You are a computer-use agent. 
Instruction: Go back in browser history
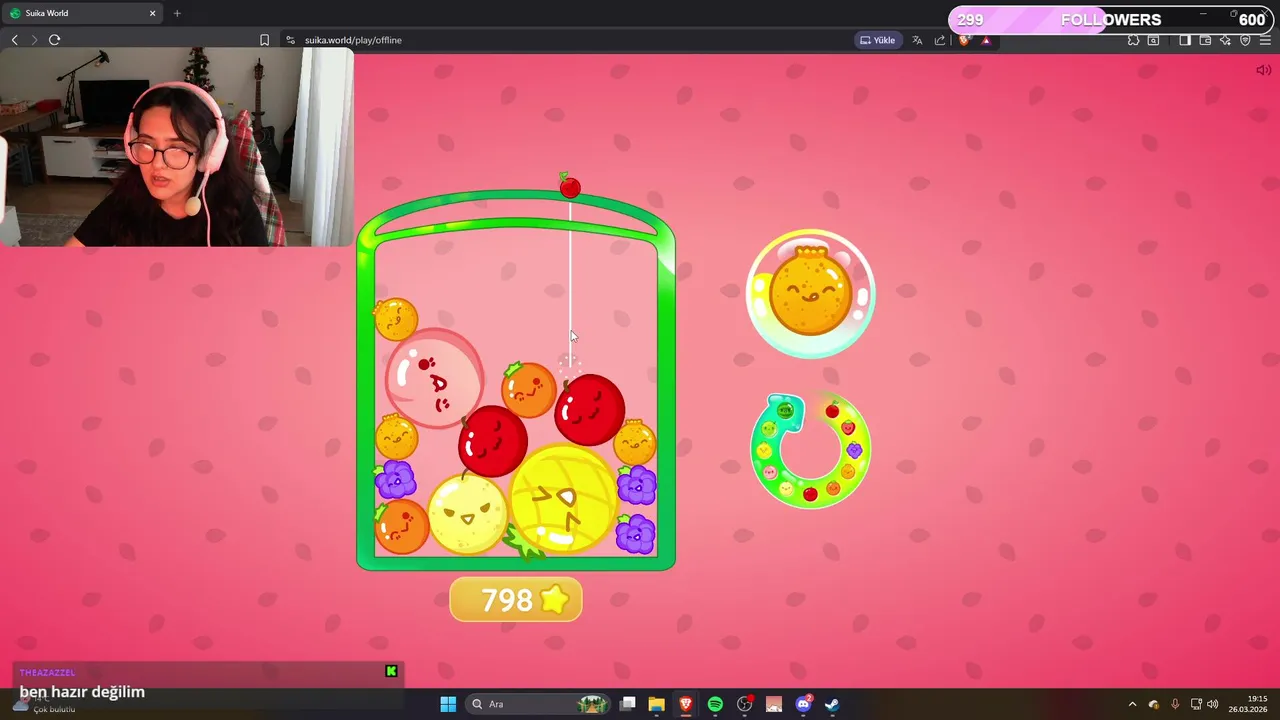[15, 40]
